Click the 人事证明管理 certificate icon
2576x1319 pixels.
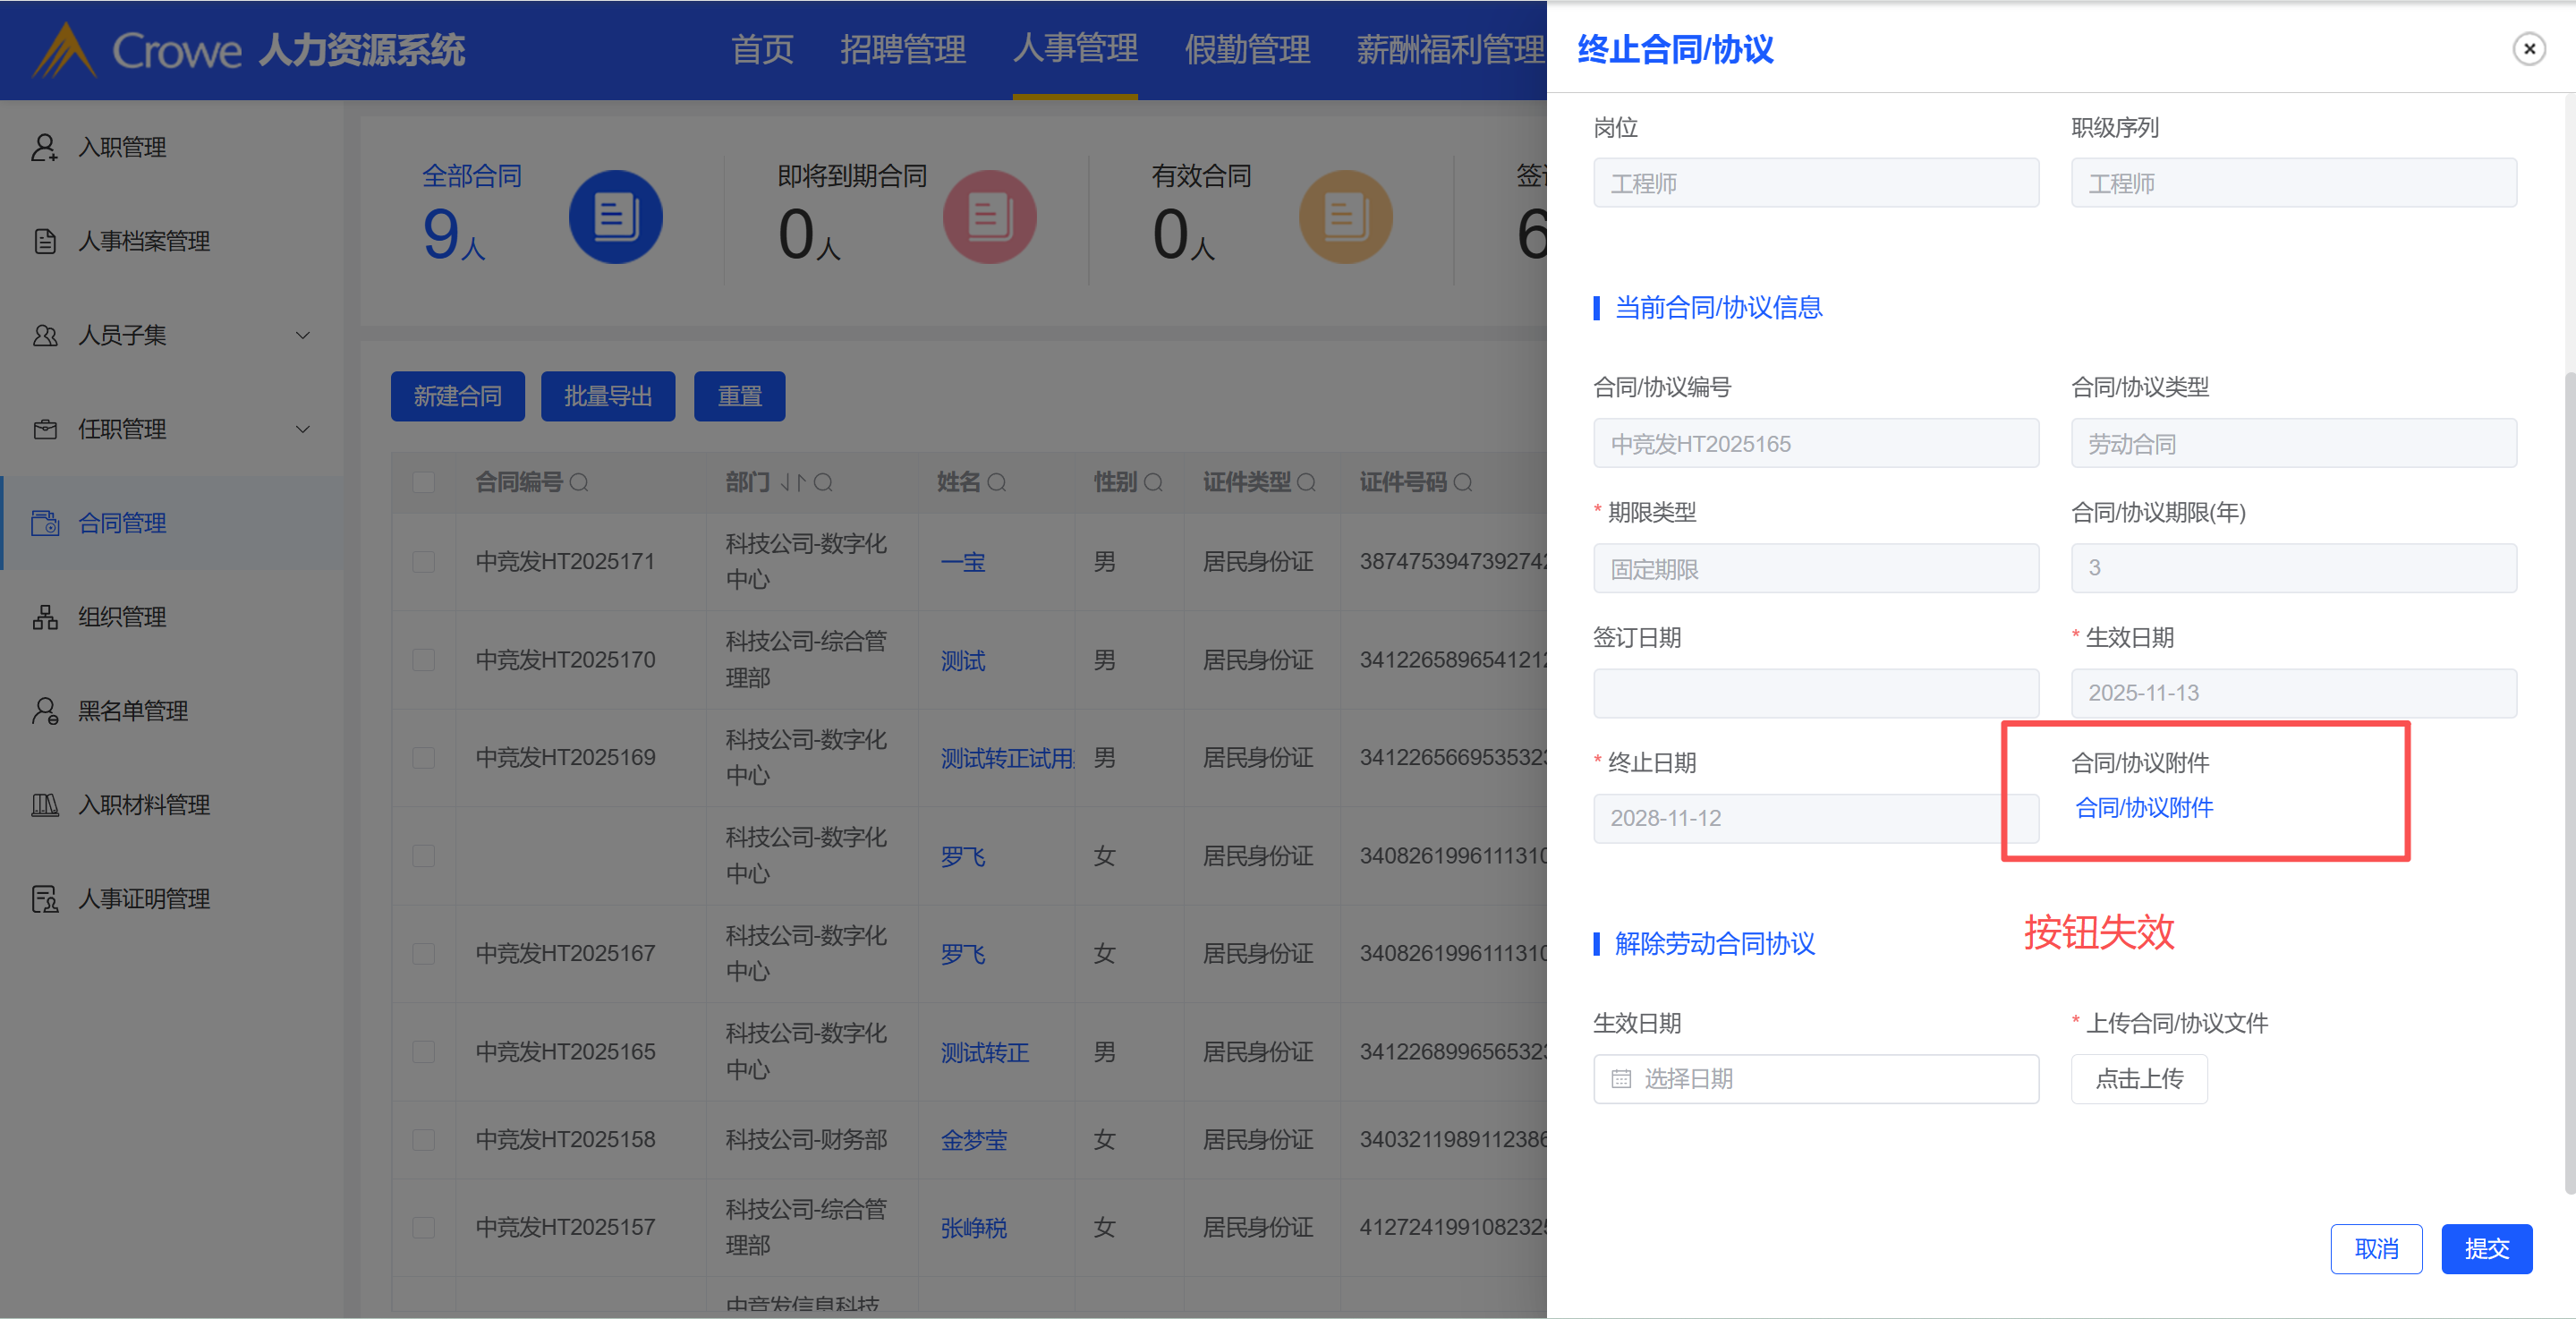[x=44, y=899]
